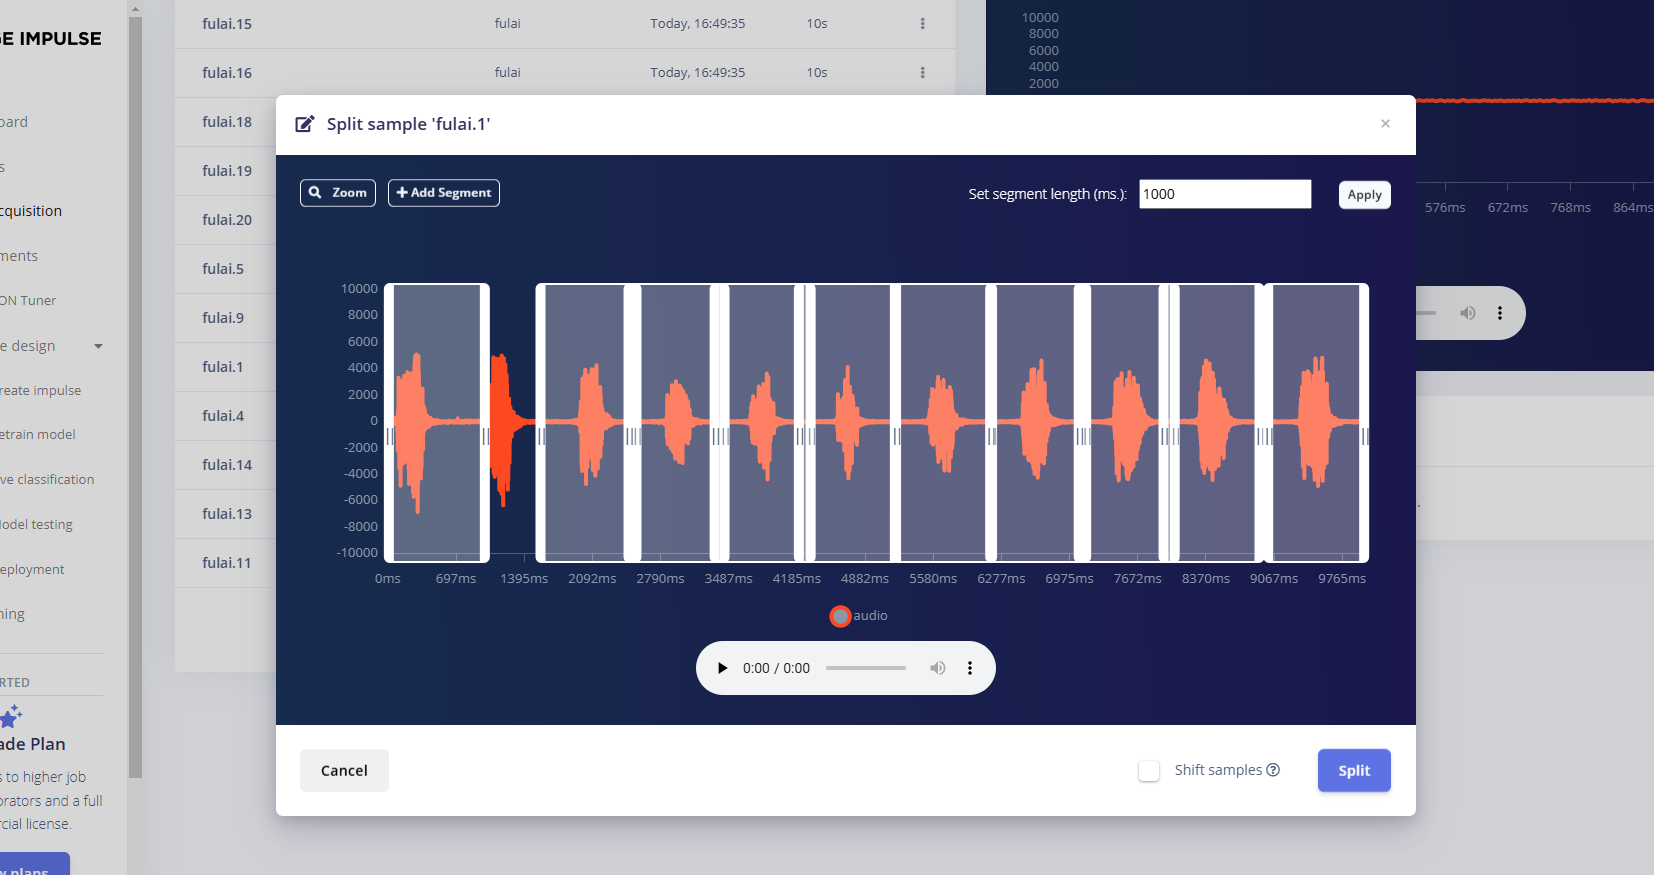
Task: Enable the Shift samples checkbox
Action: (x=1149, y=771)
